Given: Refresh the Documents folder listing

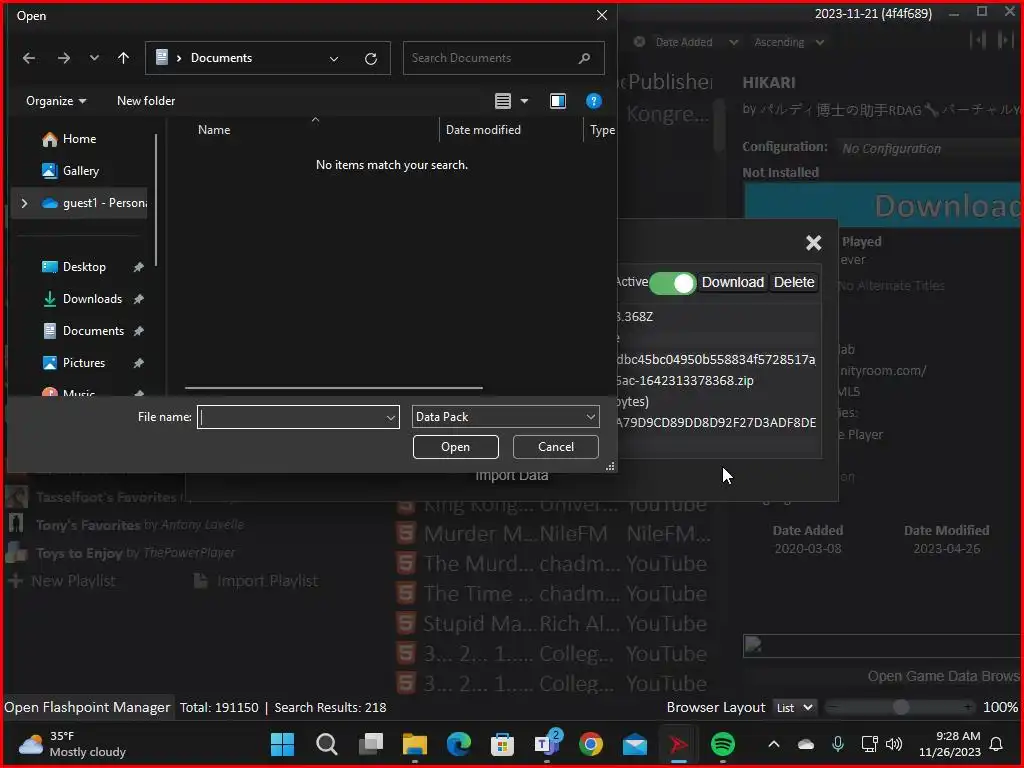Looking at the screenshot, I should [371, 59].
